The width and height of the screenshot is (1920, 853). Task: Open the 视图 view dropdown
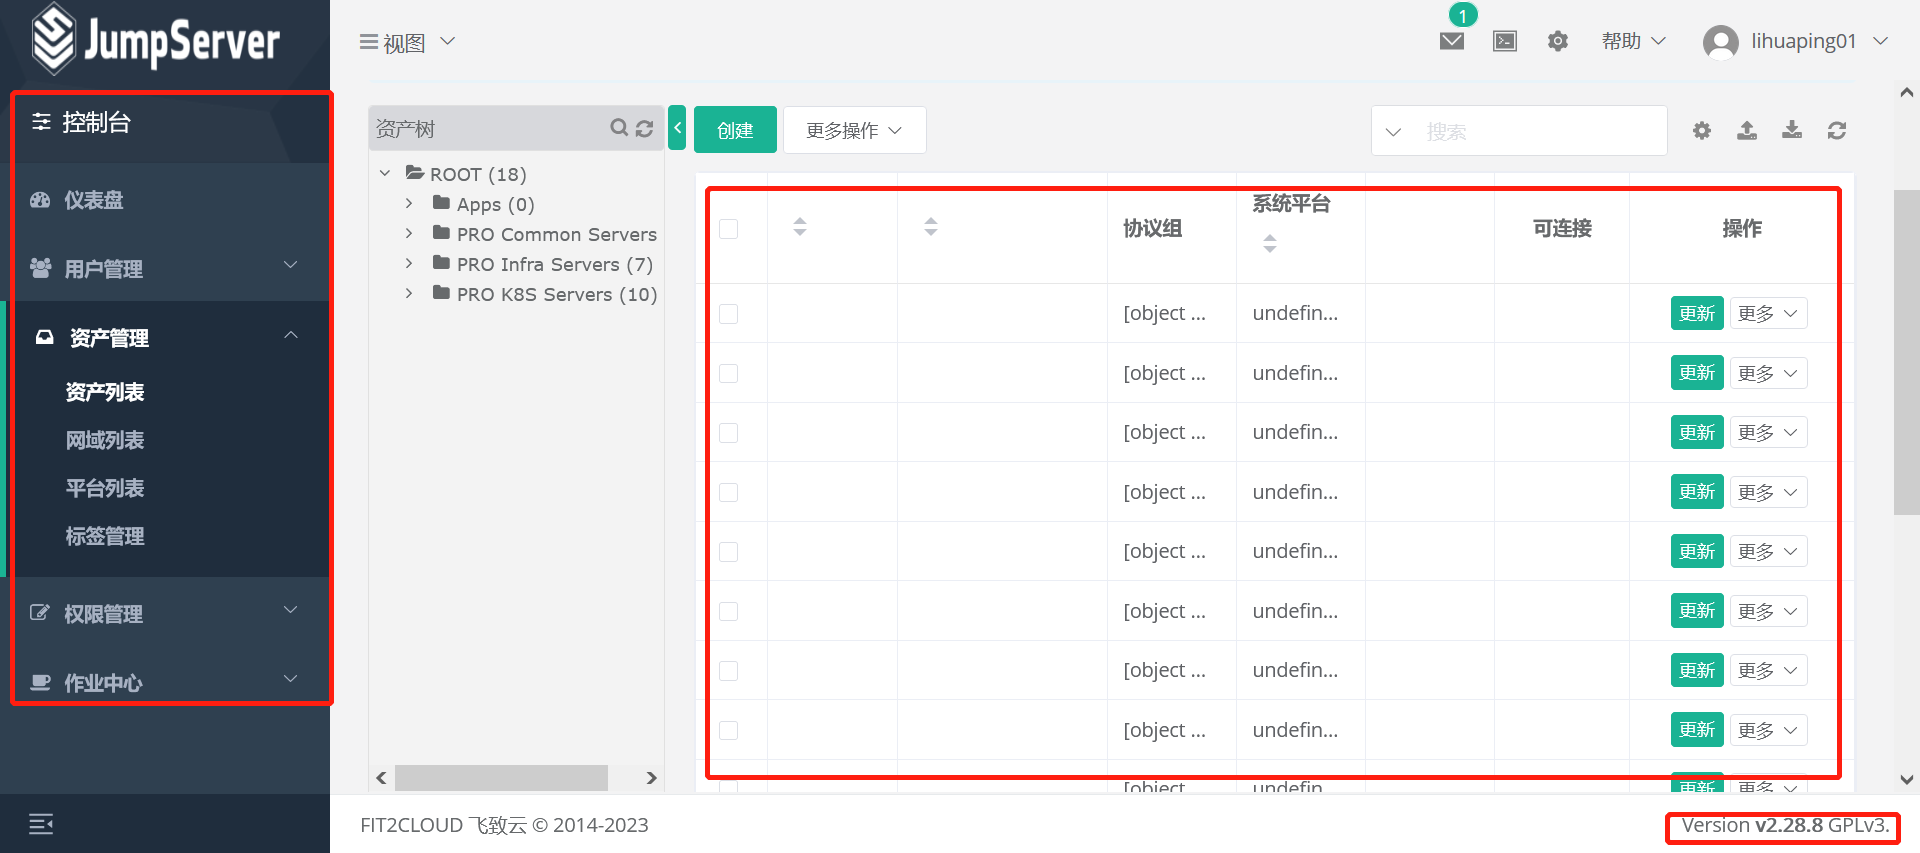coord(408,42)
